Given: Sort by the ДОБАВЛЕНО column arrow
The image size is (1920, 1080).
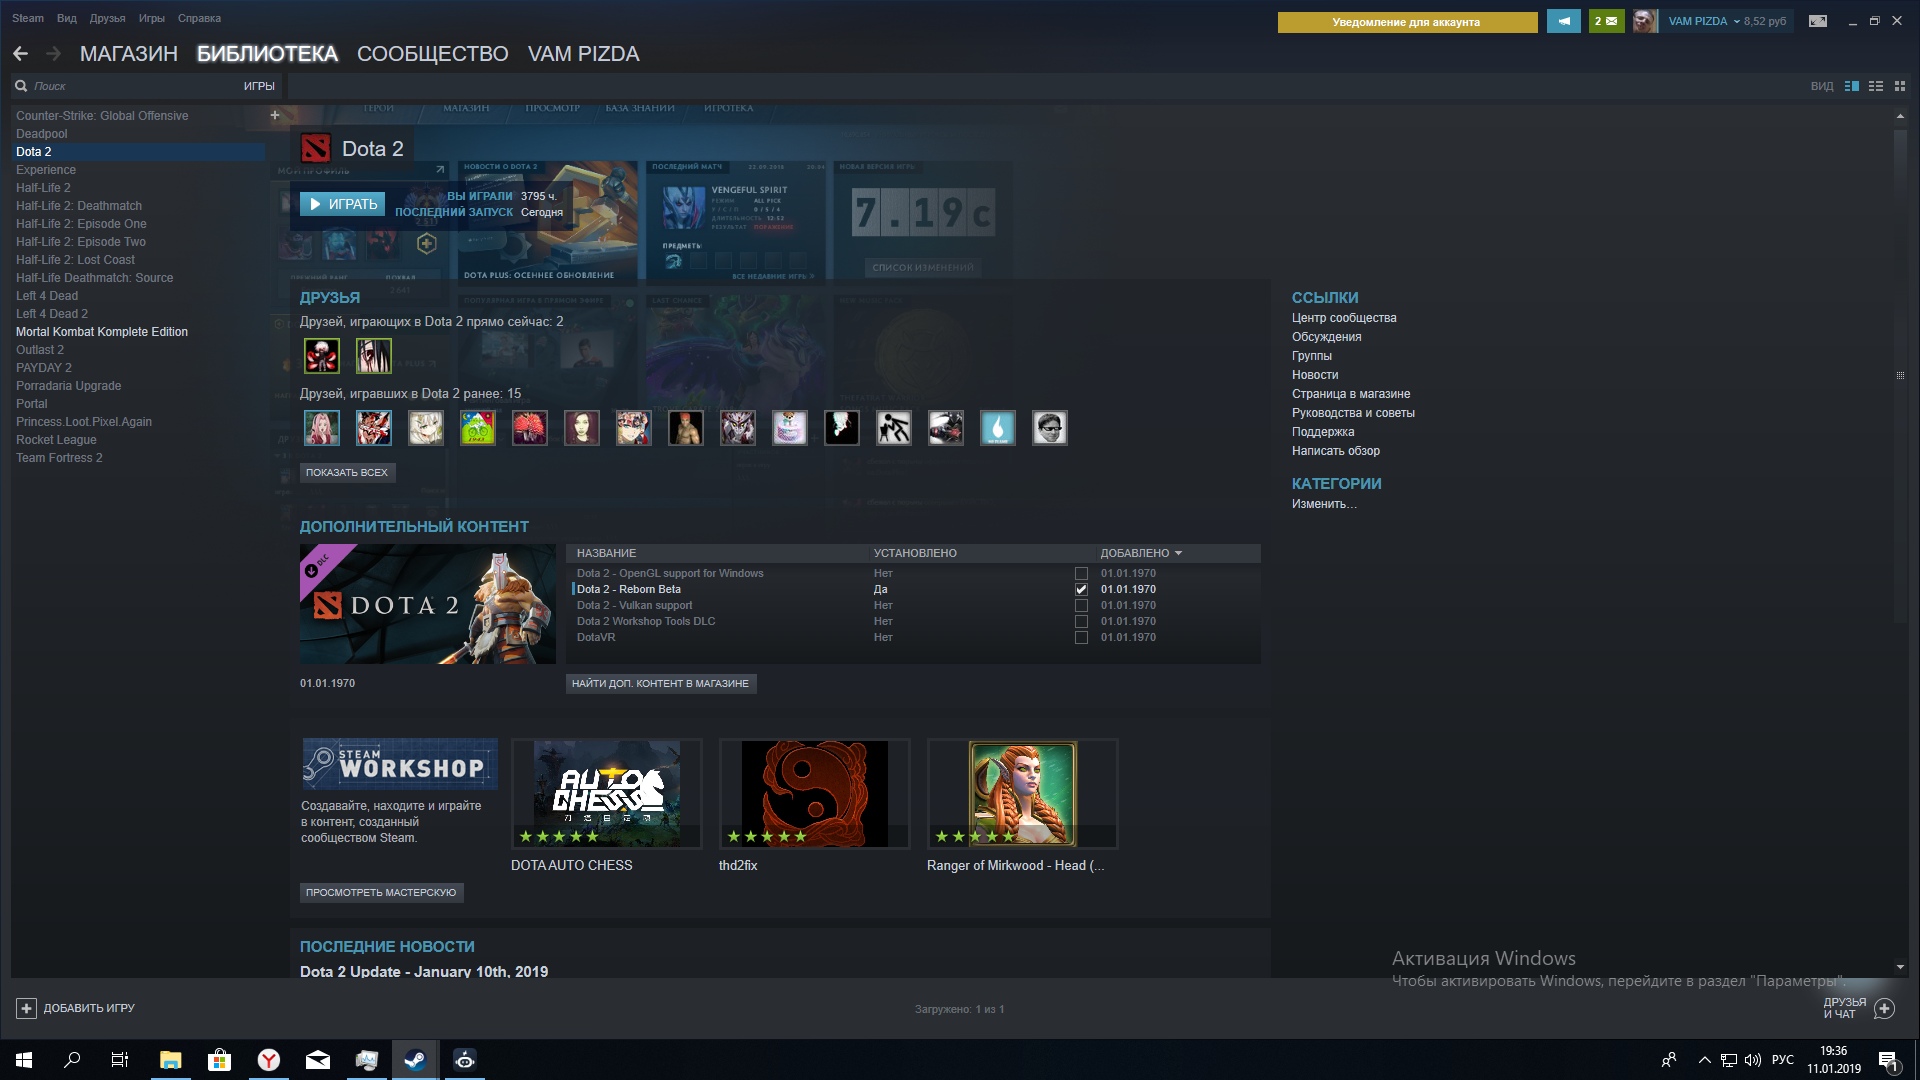Looking at the screenshot, I should 1178,553.
